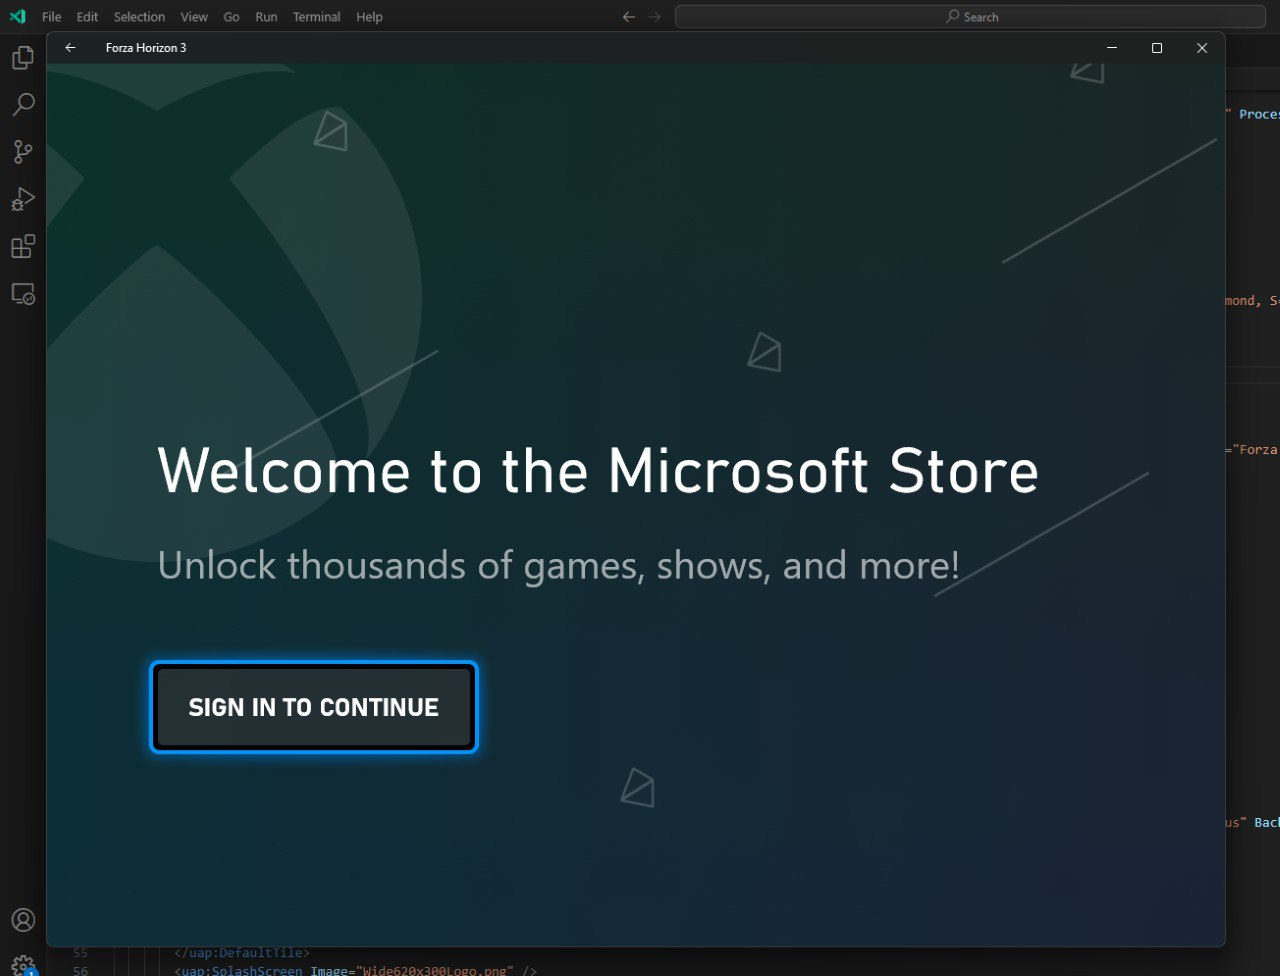Open the Help menu

[369, 17]
